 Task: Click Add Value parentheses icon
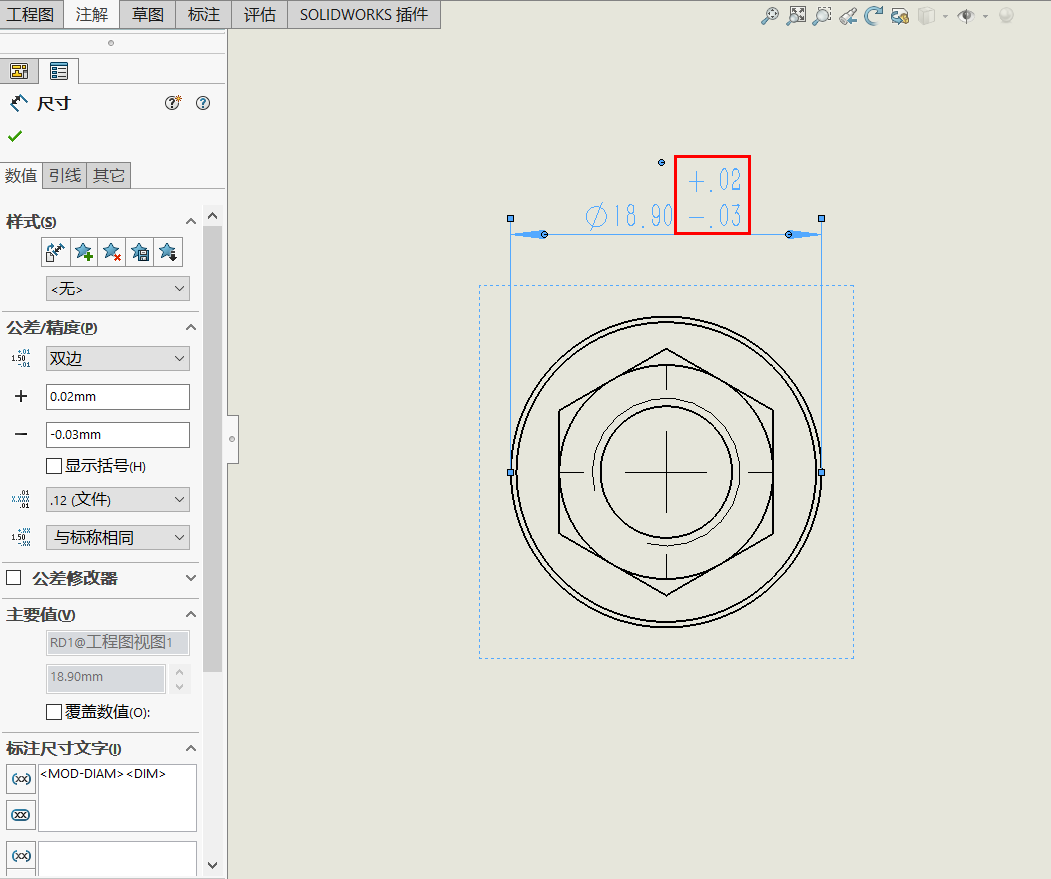[x=21, y=778]
